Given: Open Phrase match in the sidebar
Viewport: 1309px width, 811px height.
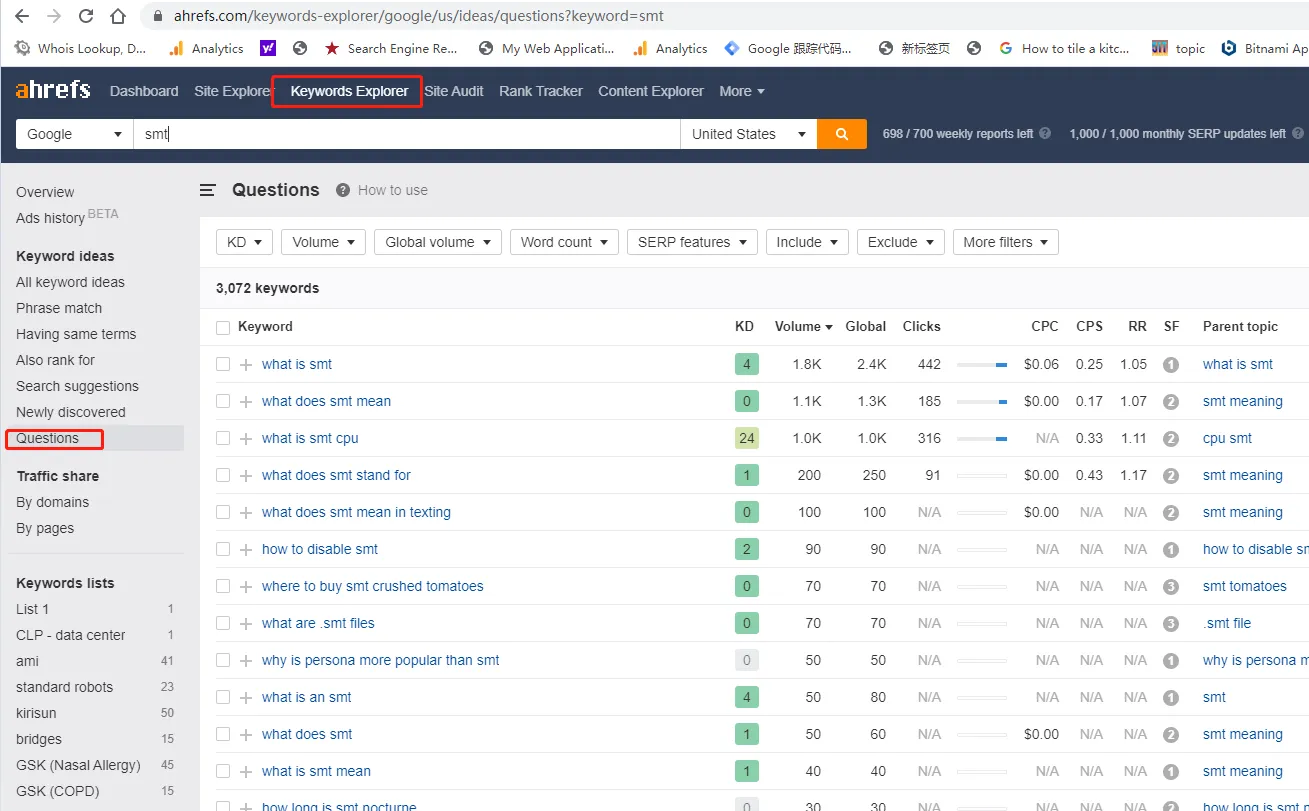Looking at the screenshot, I should 59,308.
